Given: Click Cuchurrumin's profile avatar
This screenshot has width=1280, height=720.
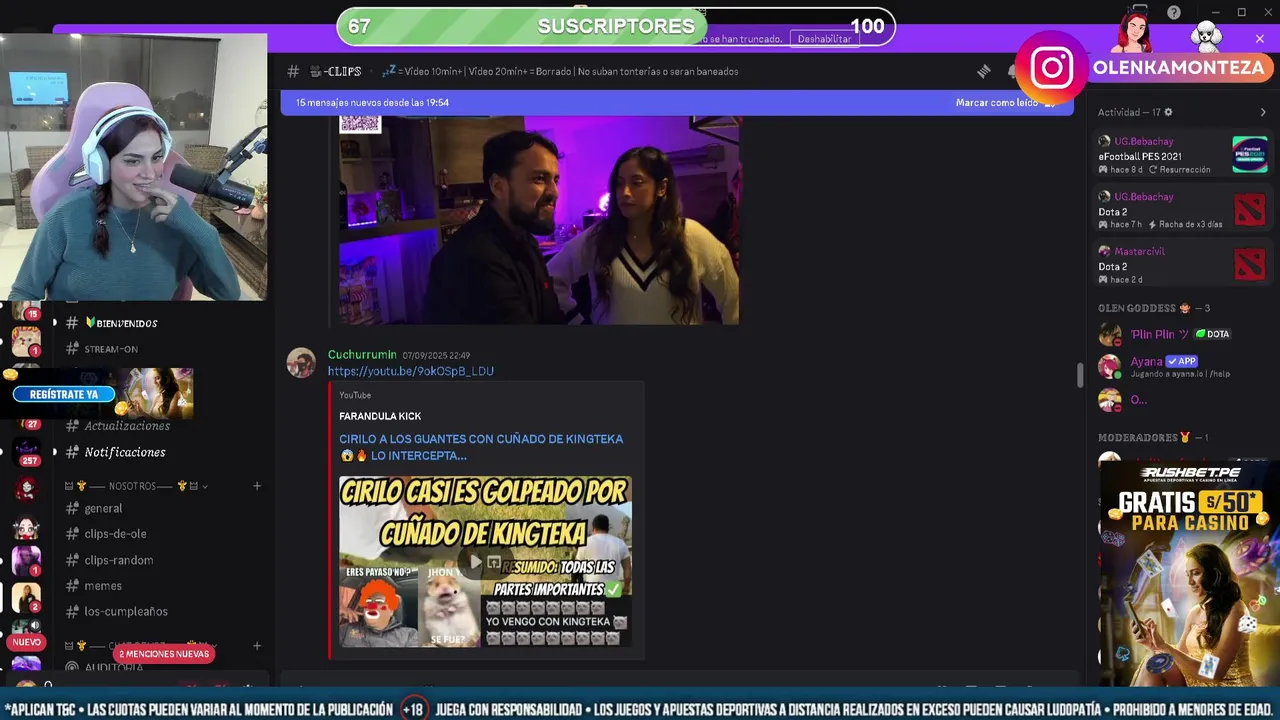Looking at the screenshot, I should [301, 363].
